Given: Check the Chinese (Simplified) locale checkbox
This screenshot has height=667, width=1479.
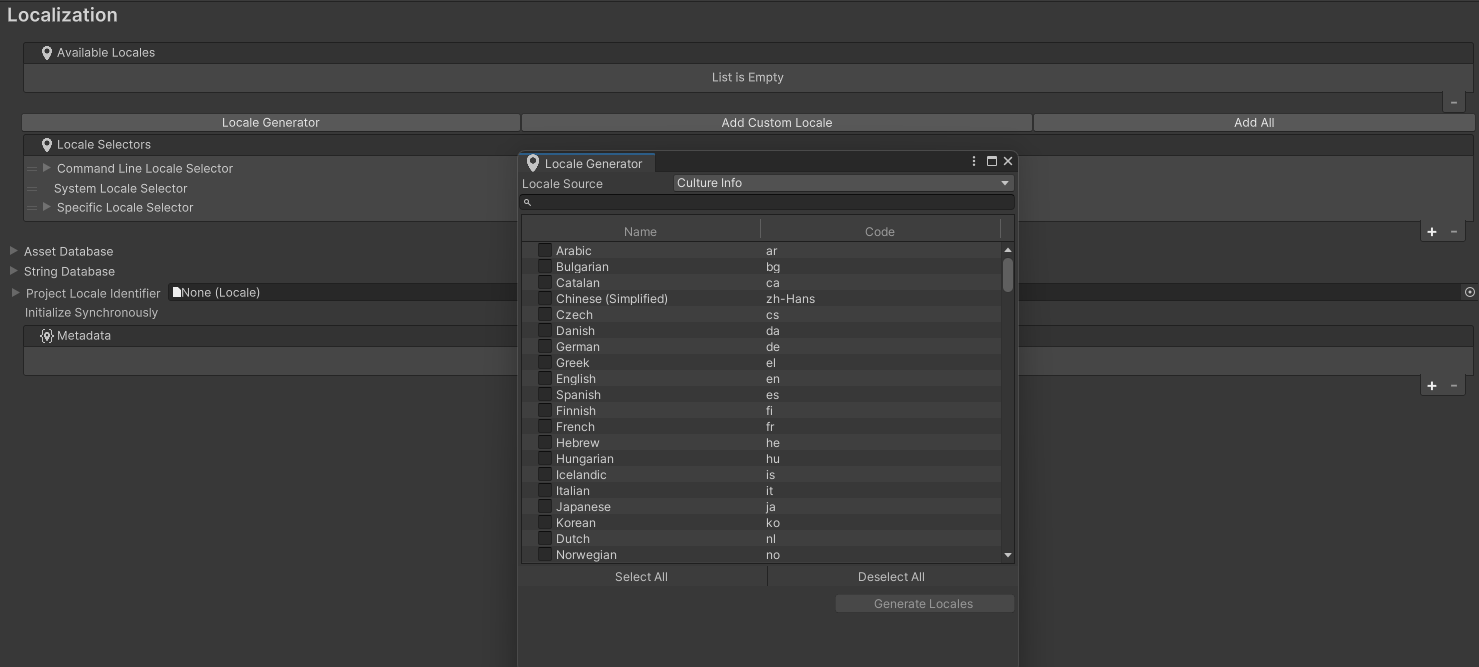Looking at the screenshot, I should pos(543,298).
